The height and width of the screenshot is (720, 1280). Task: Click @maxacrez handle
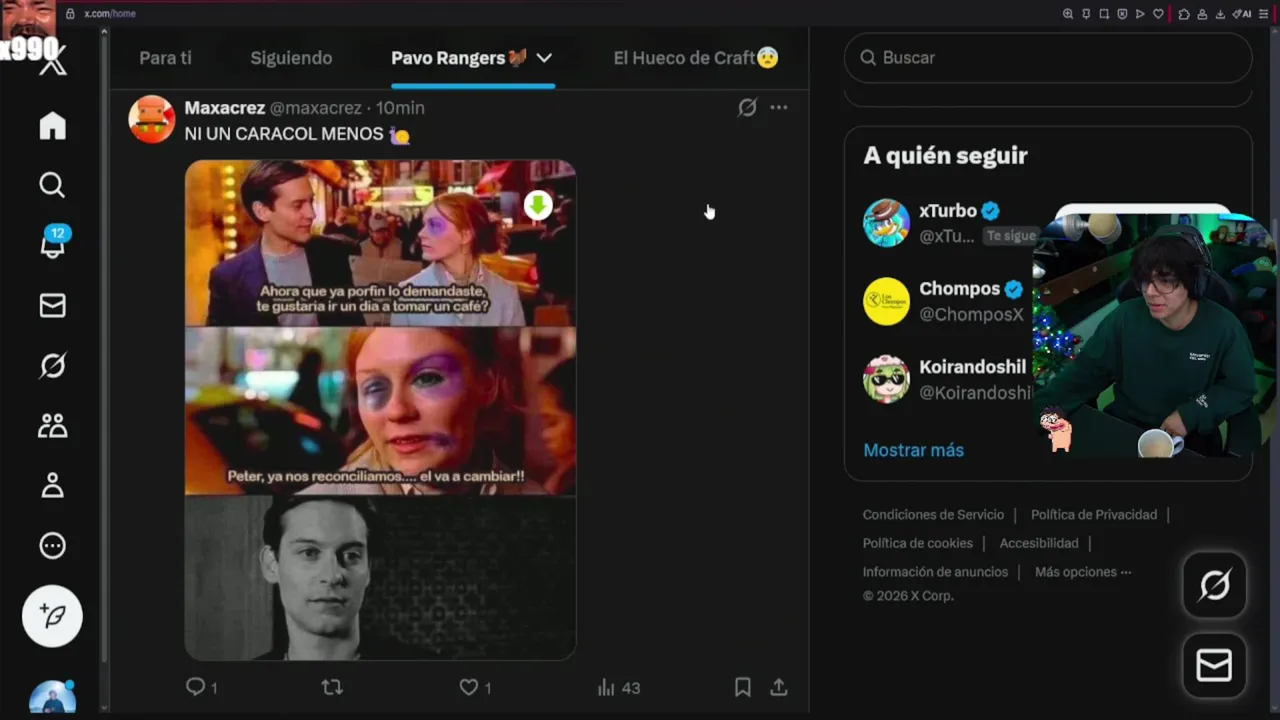click(x=316, y=108)
